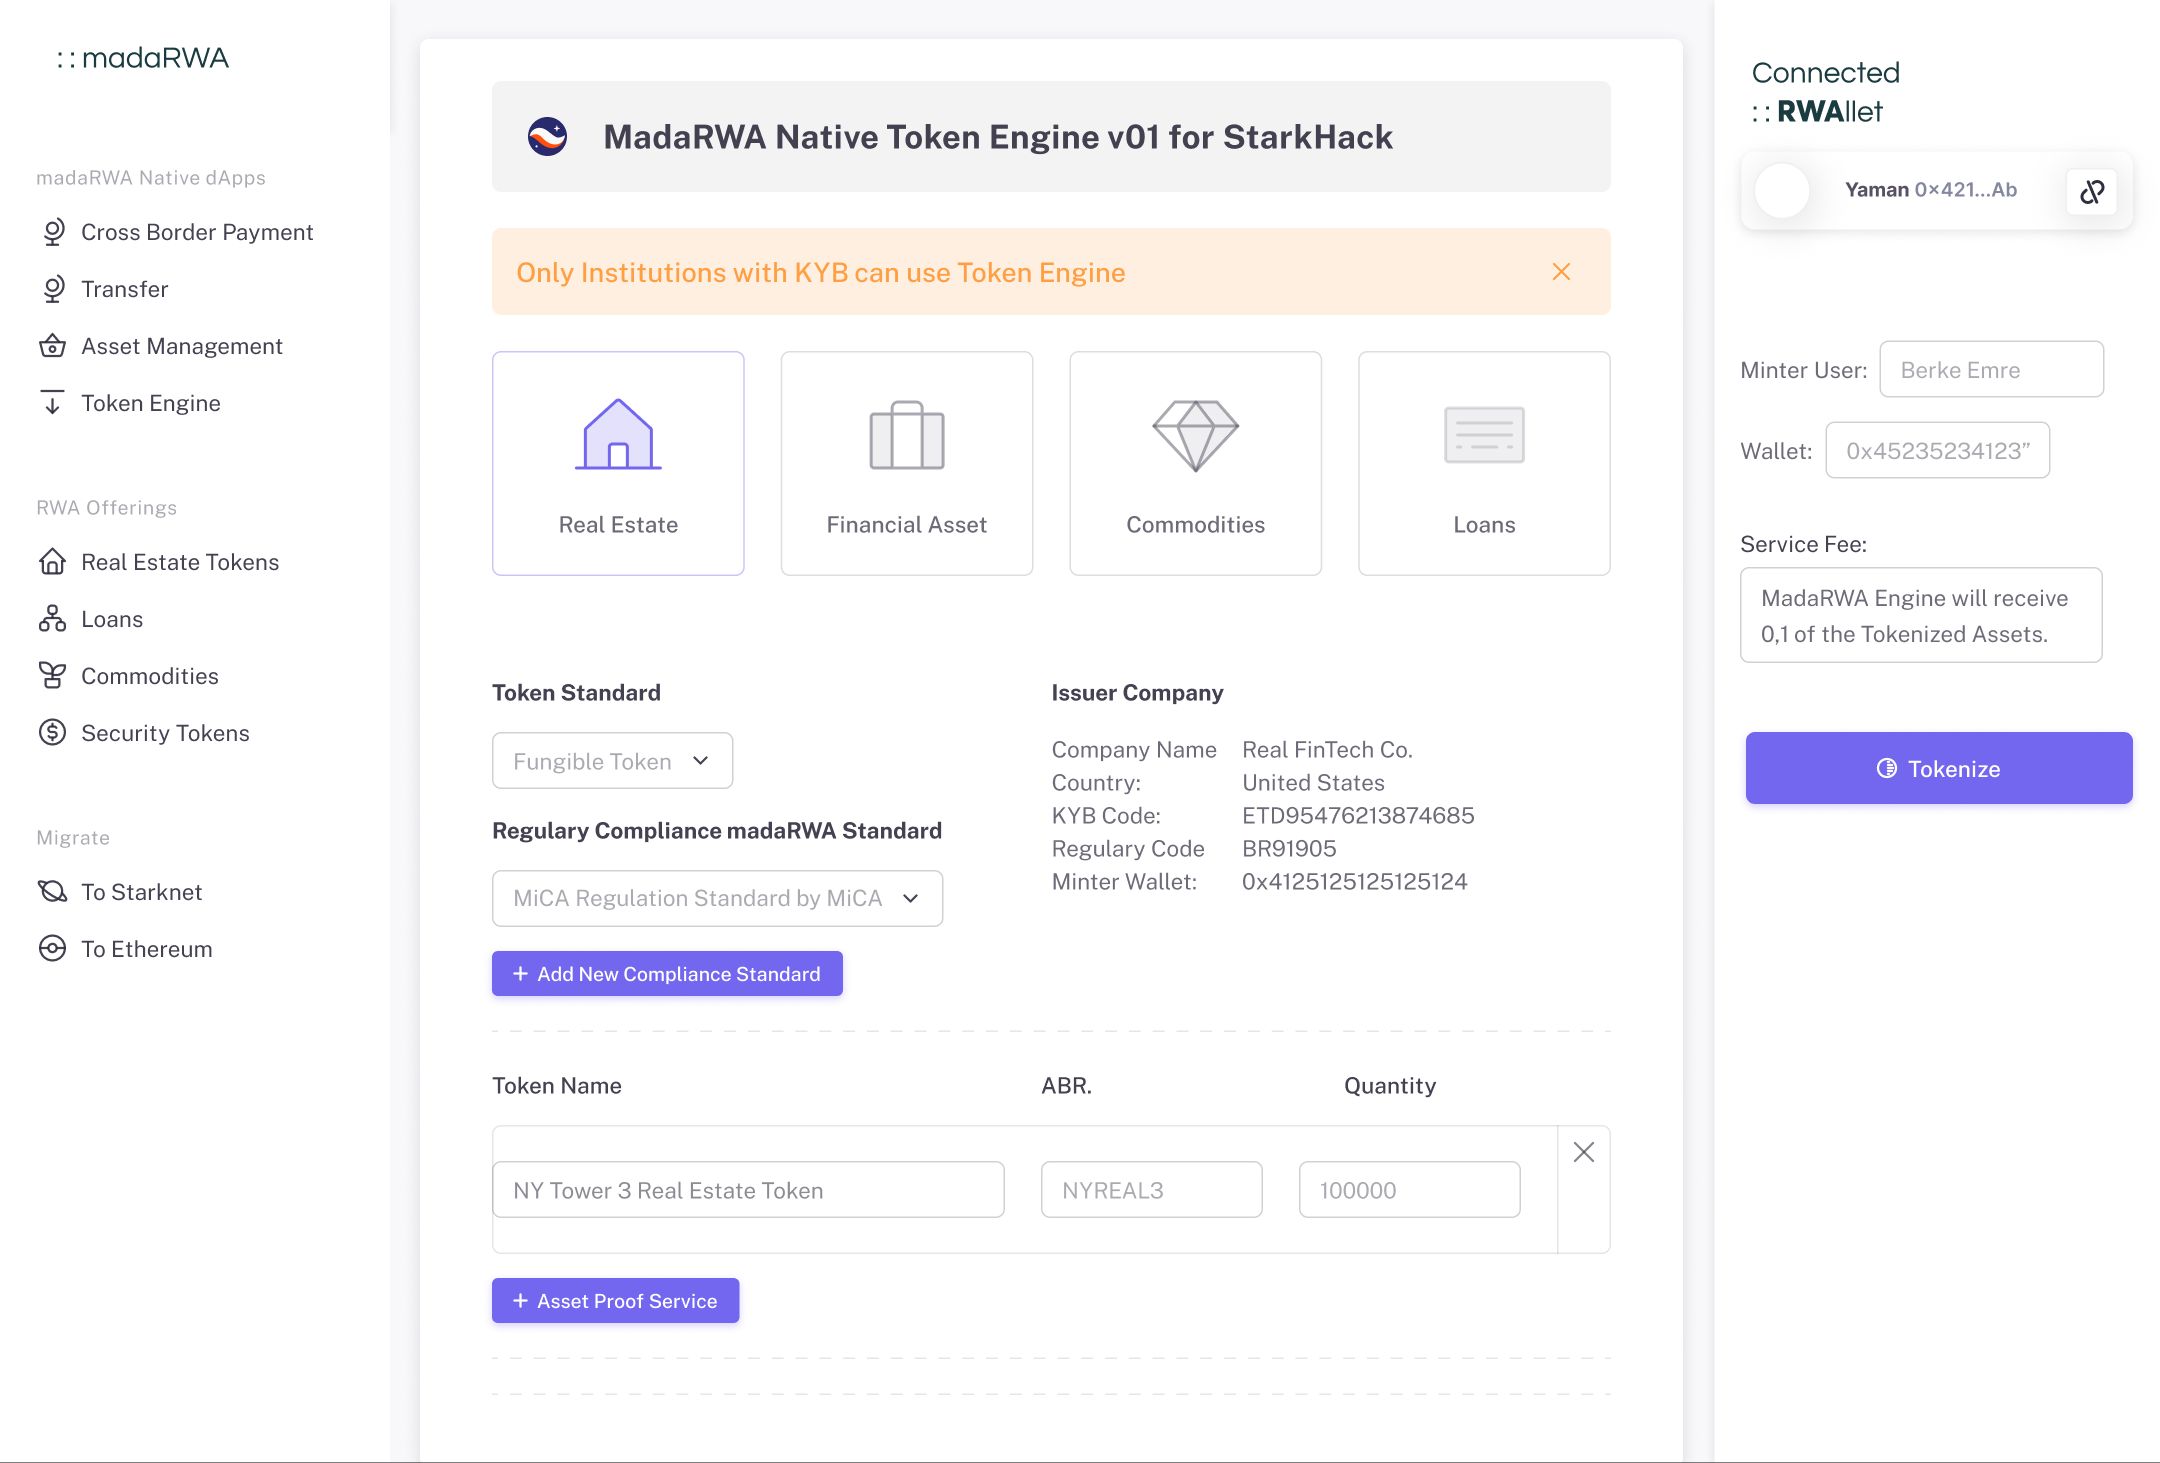
Task: Click the Yaman 0×421...Ab wallet chip
Action: 1936,190
